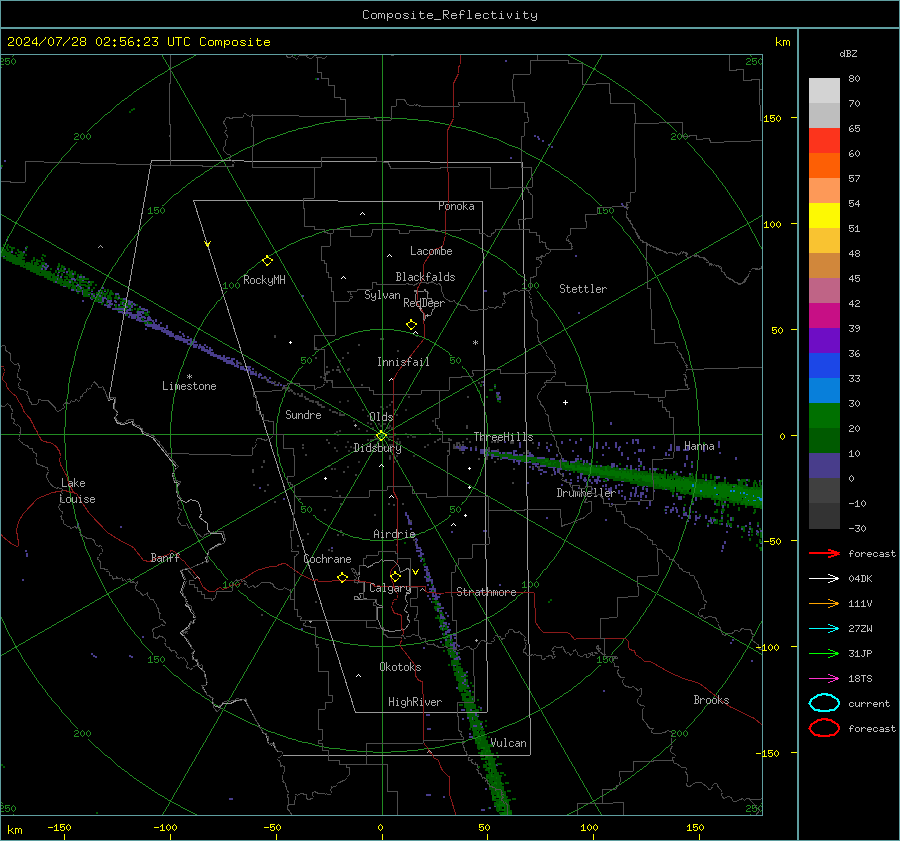This screenshot has width=900, height=841.
Task: Select the Strathmore label
Action: [486, 592]
